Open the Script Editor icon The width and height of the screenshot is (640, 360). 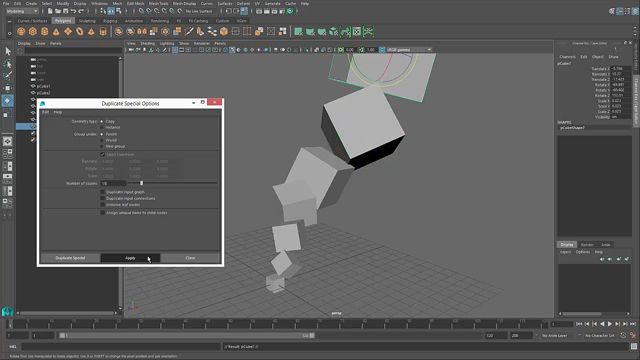click(x=633, y=347)
